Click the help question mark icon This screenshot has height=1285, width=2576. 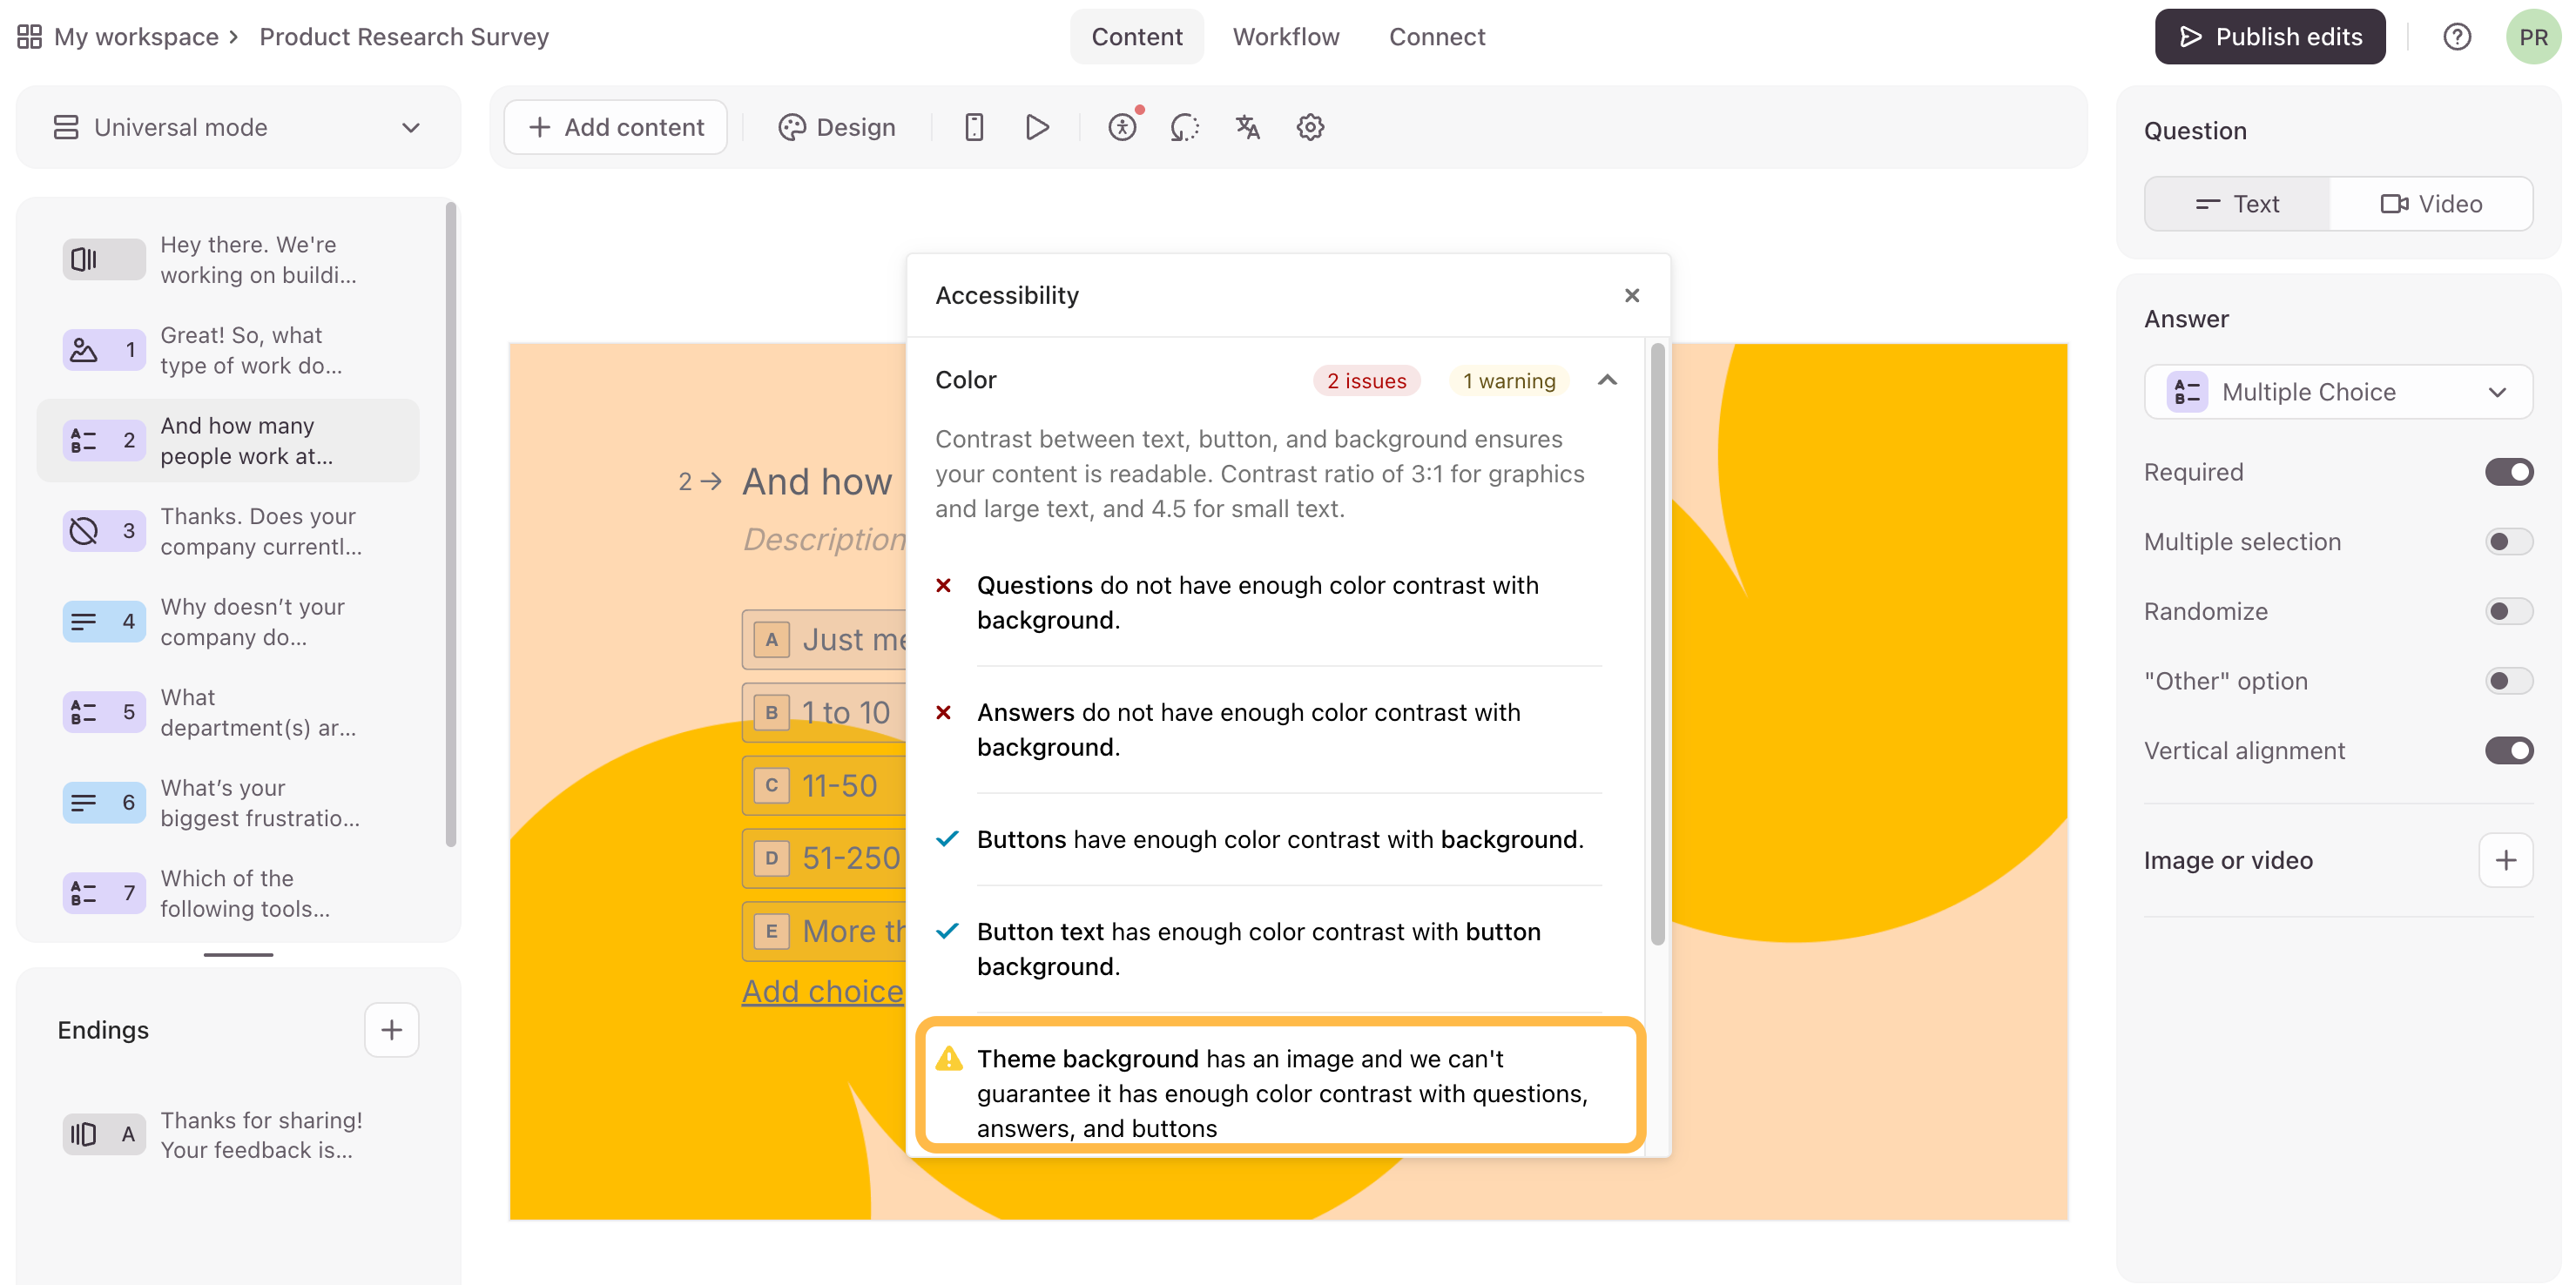2457,37
